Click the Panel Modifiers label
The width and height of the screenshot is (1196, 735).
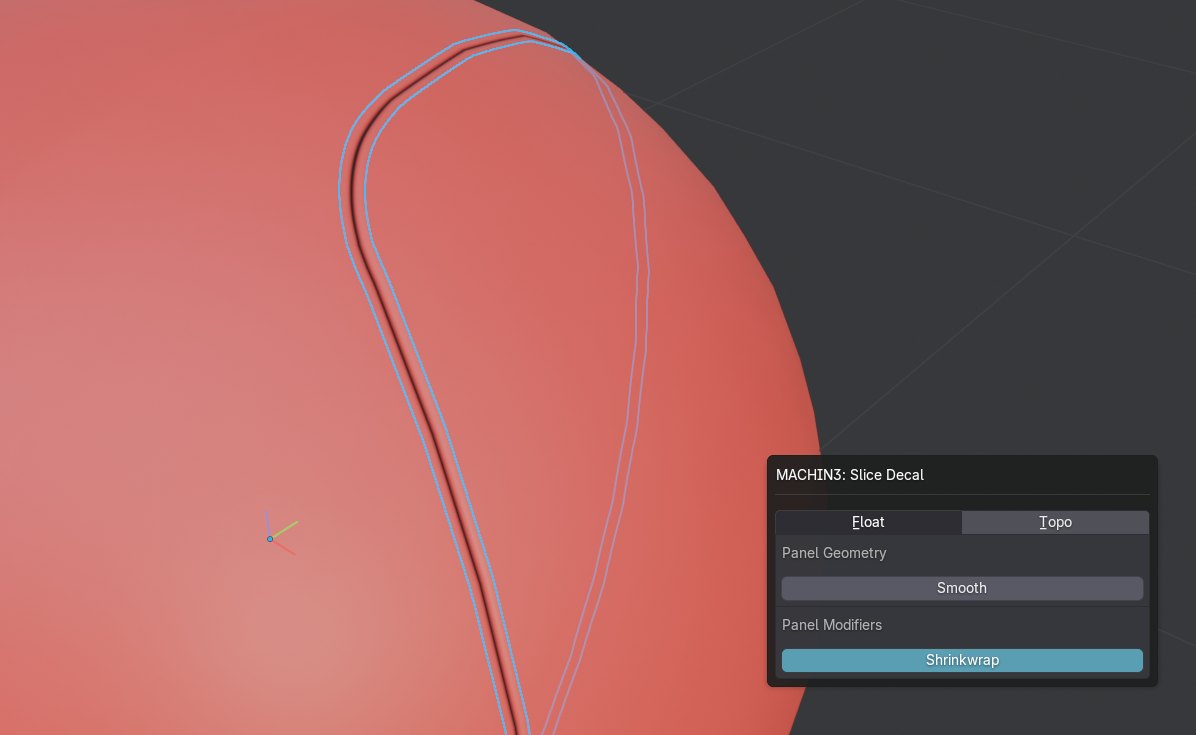832,625
